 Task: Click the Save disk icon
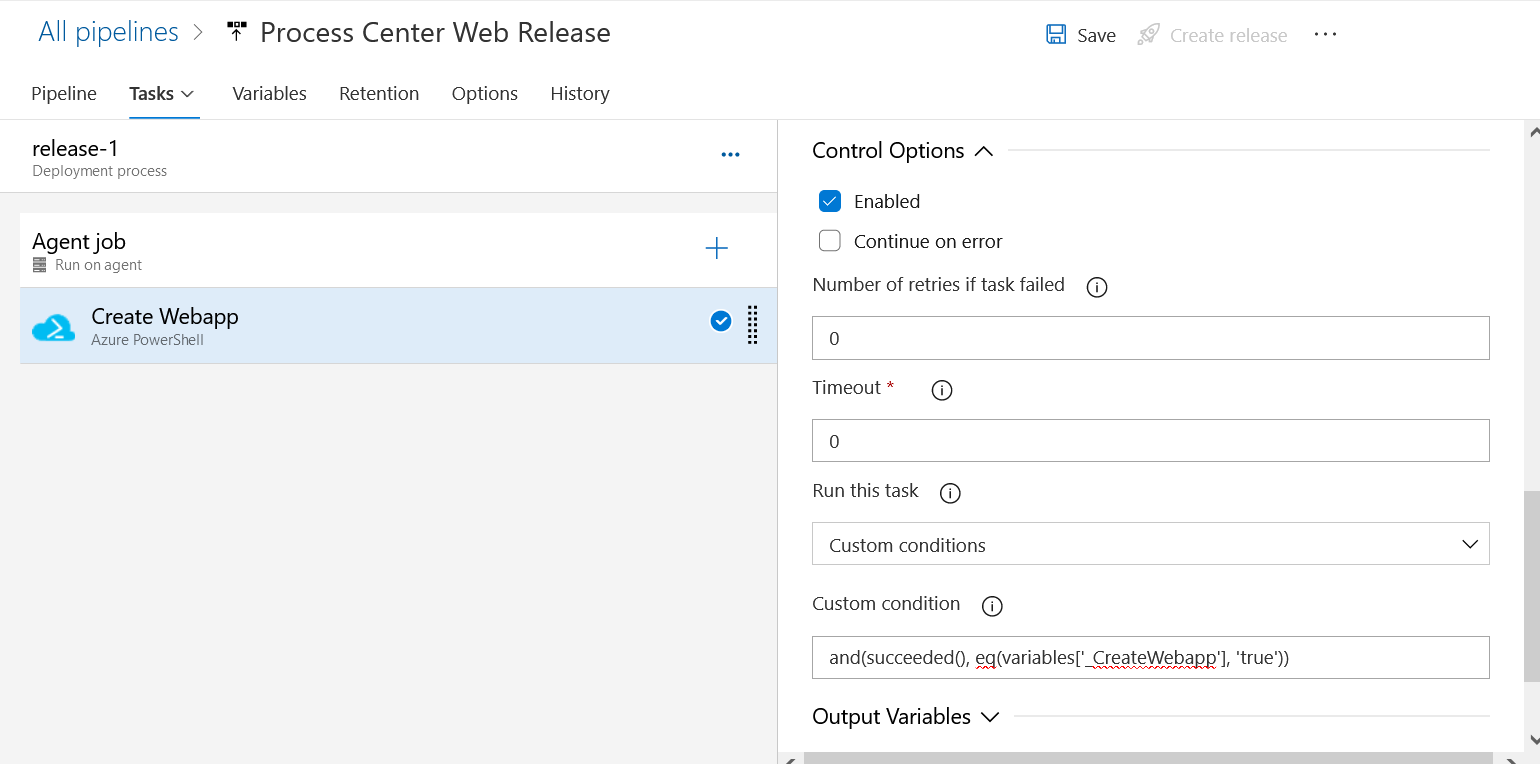click(1056, 35)
